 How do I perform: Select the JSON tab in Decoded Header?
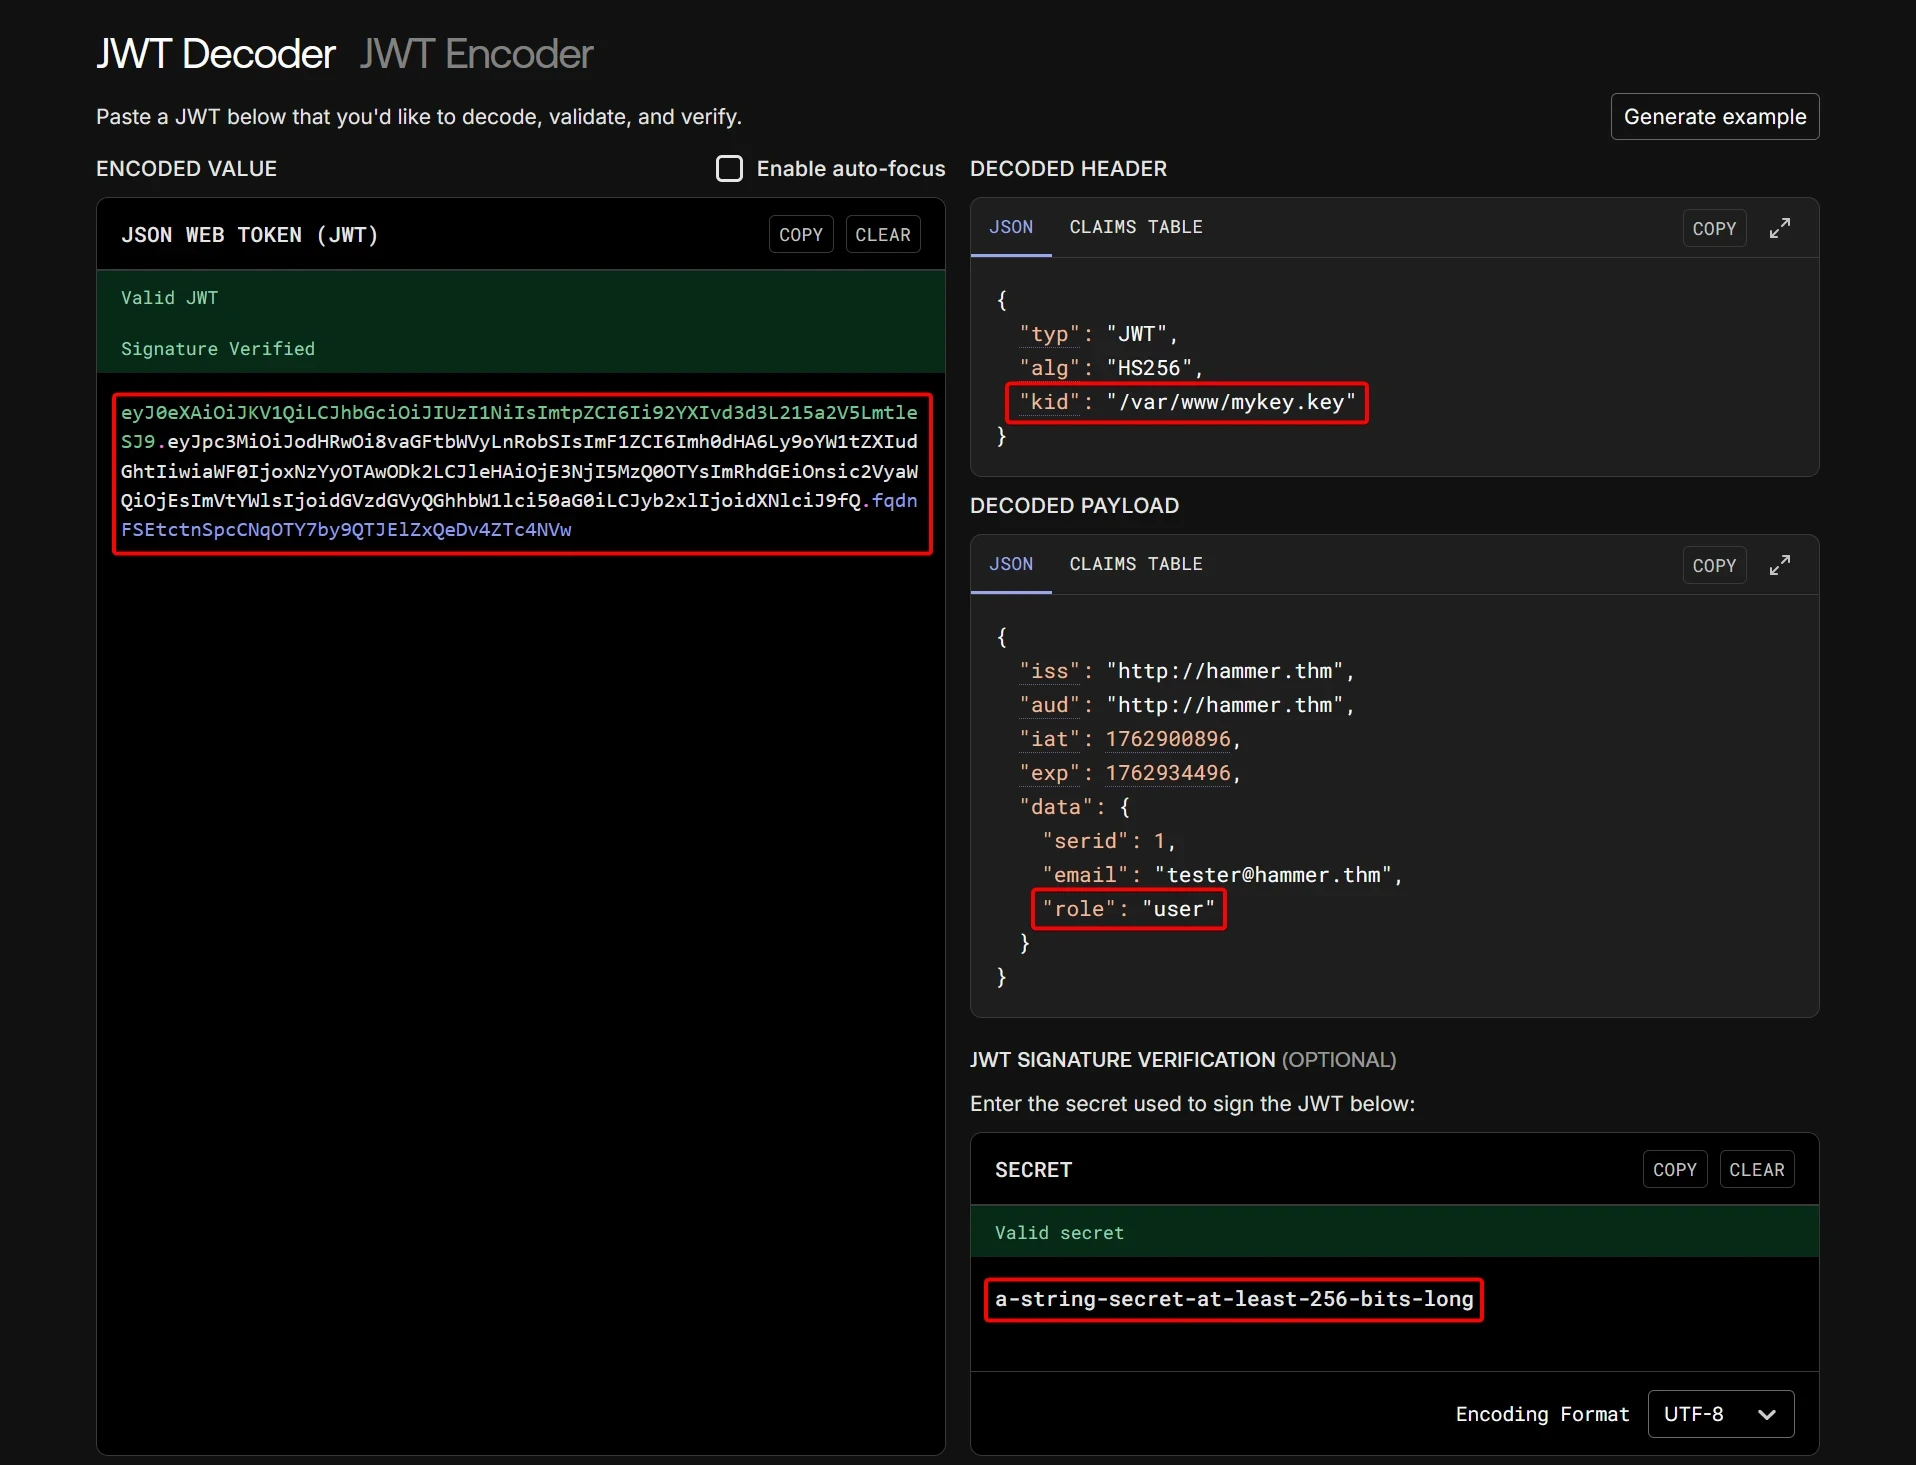click(x=1010, y=227)
